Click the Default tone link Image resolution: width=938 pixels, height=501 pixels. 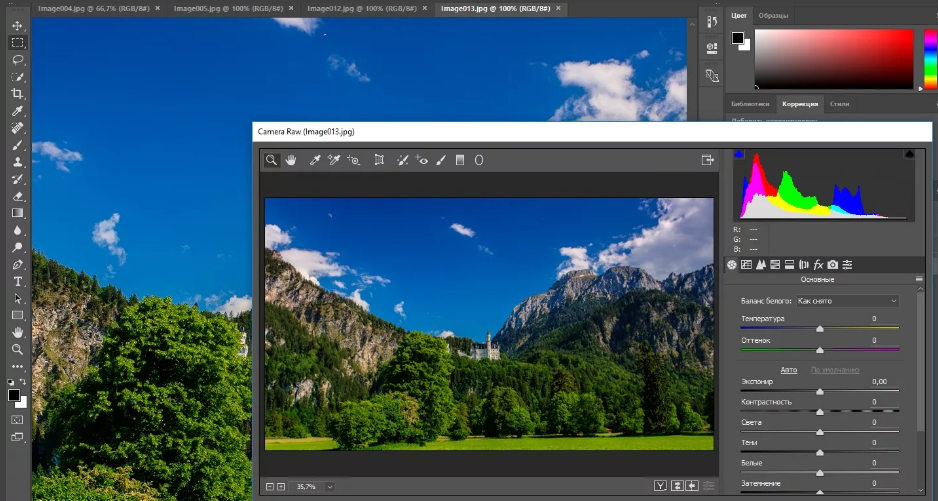pyautogui.click(x=835, y=370)
